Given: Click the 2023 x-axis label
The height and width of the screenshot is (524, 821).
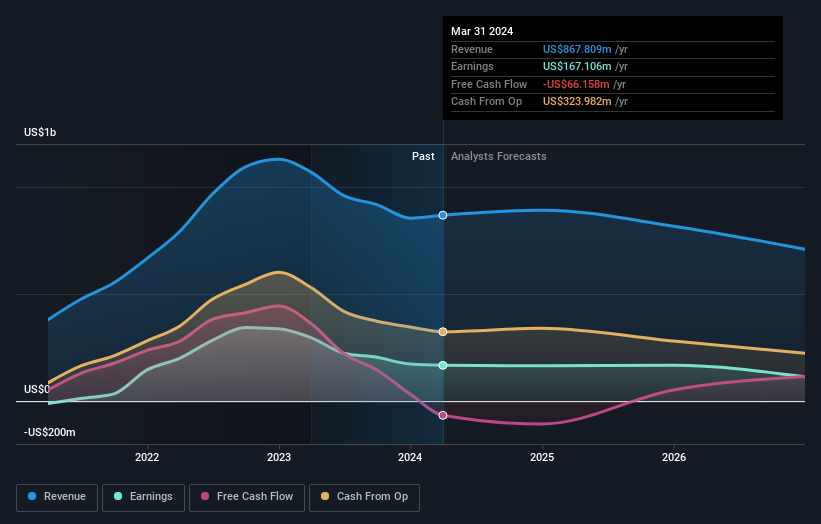Looking at the screenshot, I should pos(279,457).
